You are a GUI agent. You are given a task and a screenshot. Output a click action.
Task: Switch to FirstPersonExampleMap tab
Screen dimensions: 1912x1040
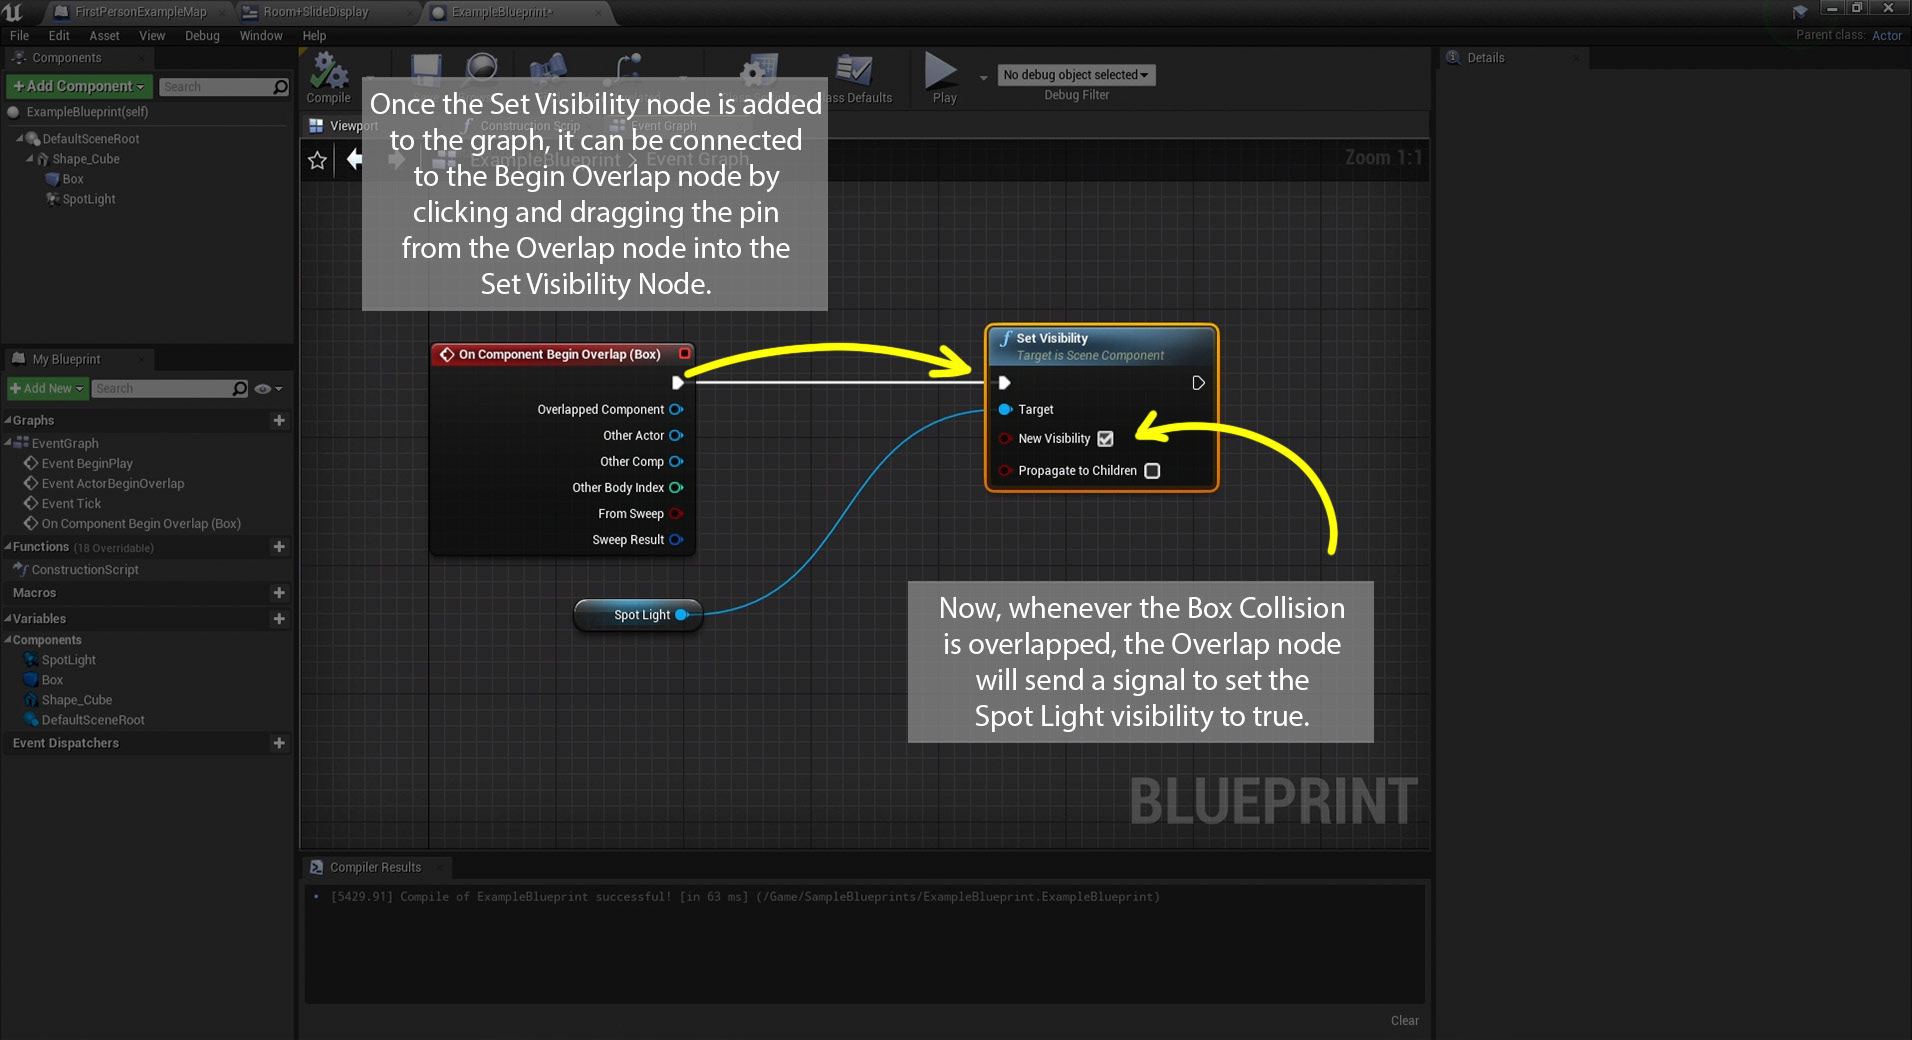pyautogui.click(x=140, y=12)
